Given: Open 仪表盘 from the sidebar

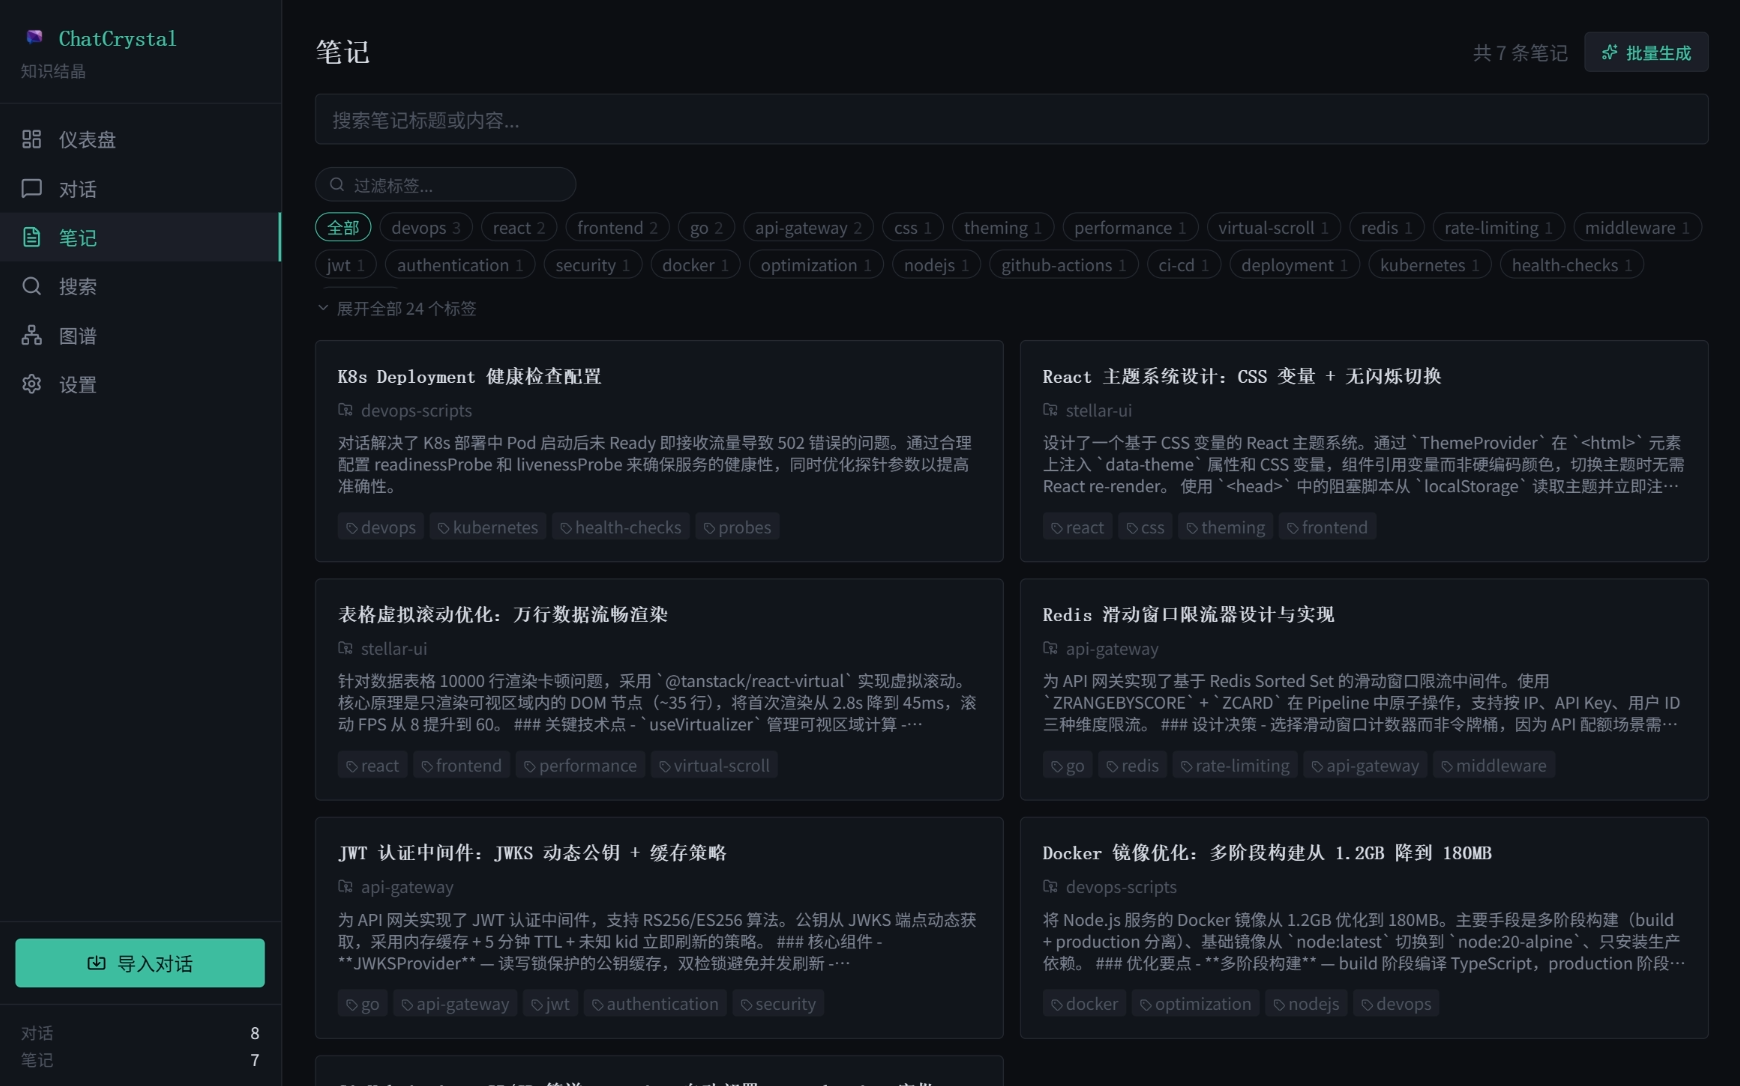Looking at the screenshot, I should (78, 139).
